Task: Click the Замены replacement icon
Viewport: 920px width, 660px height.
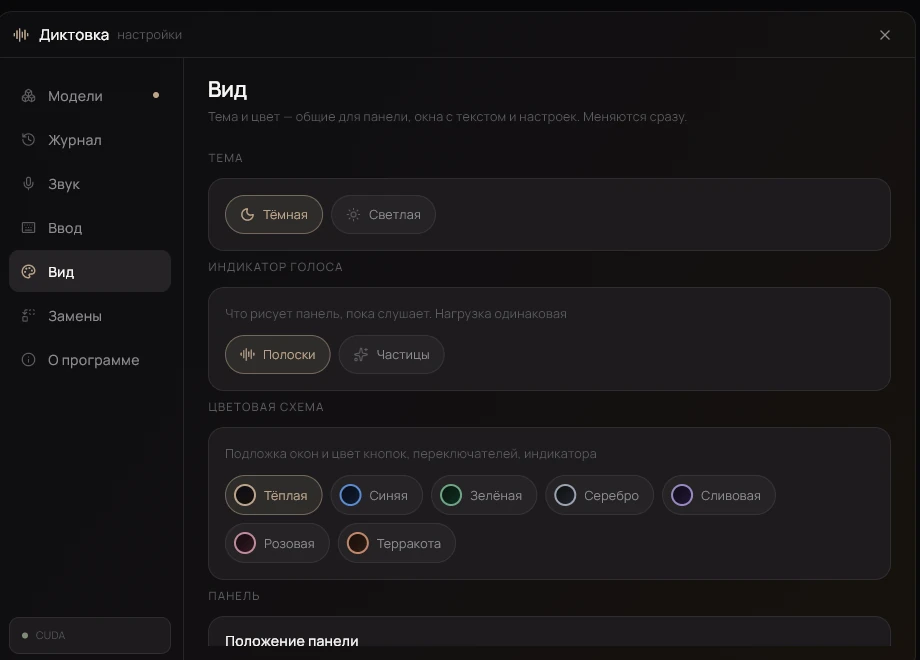Action: pyautogui.click(x=28, y=316)
